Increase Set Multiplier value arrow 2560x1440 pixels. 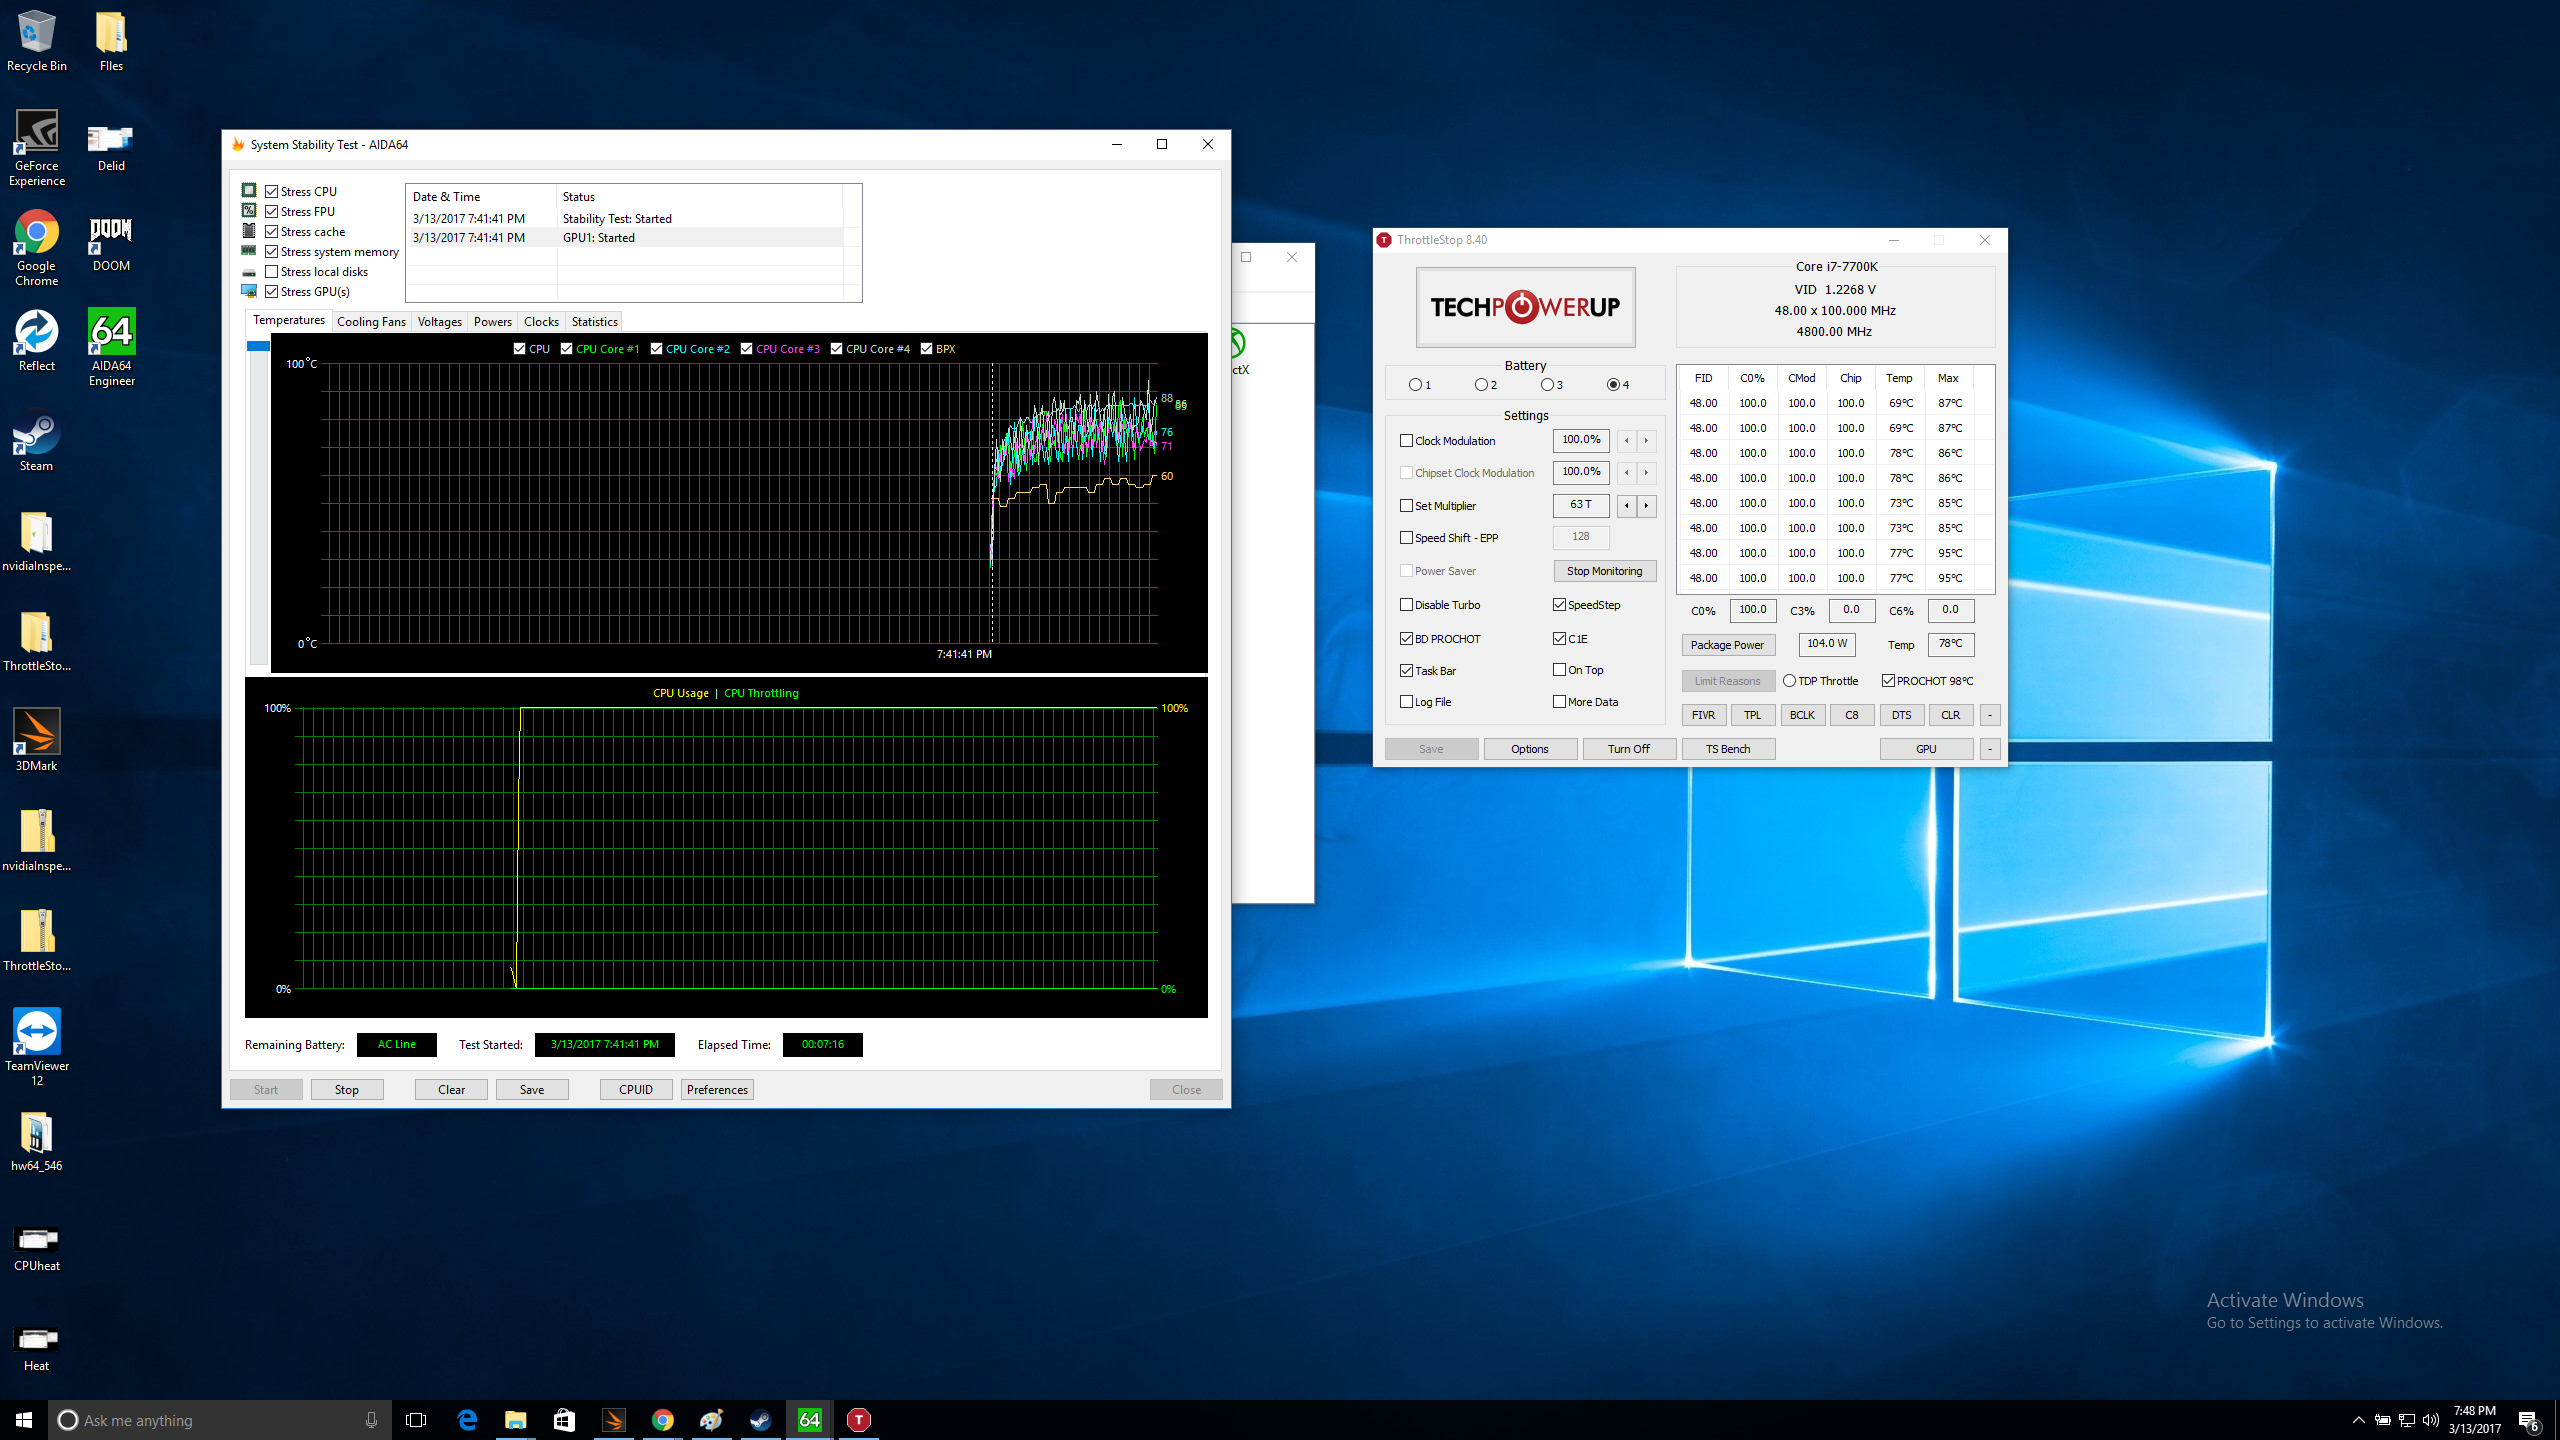[x=1646, y=506]
